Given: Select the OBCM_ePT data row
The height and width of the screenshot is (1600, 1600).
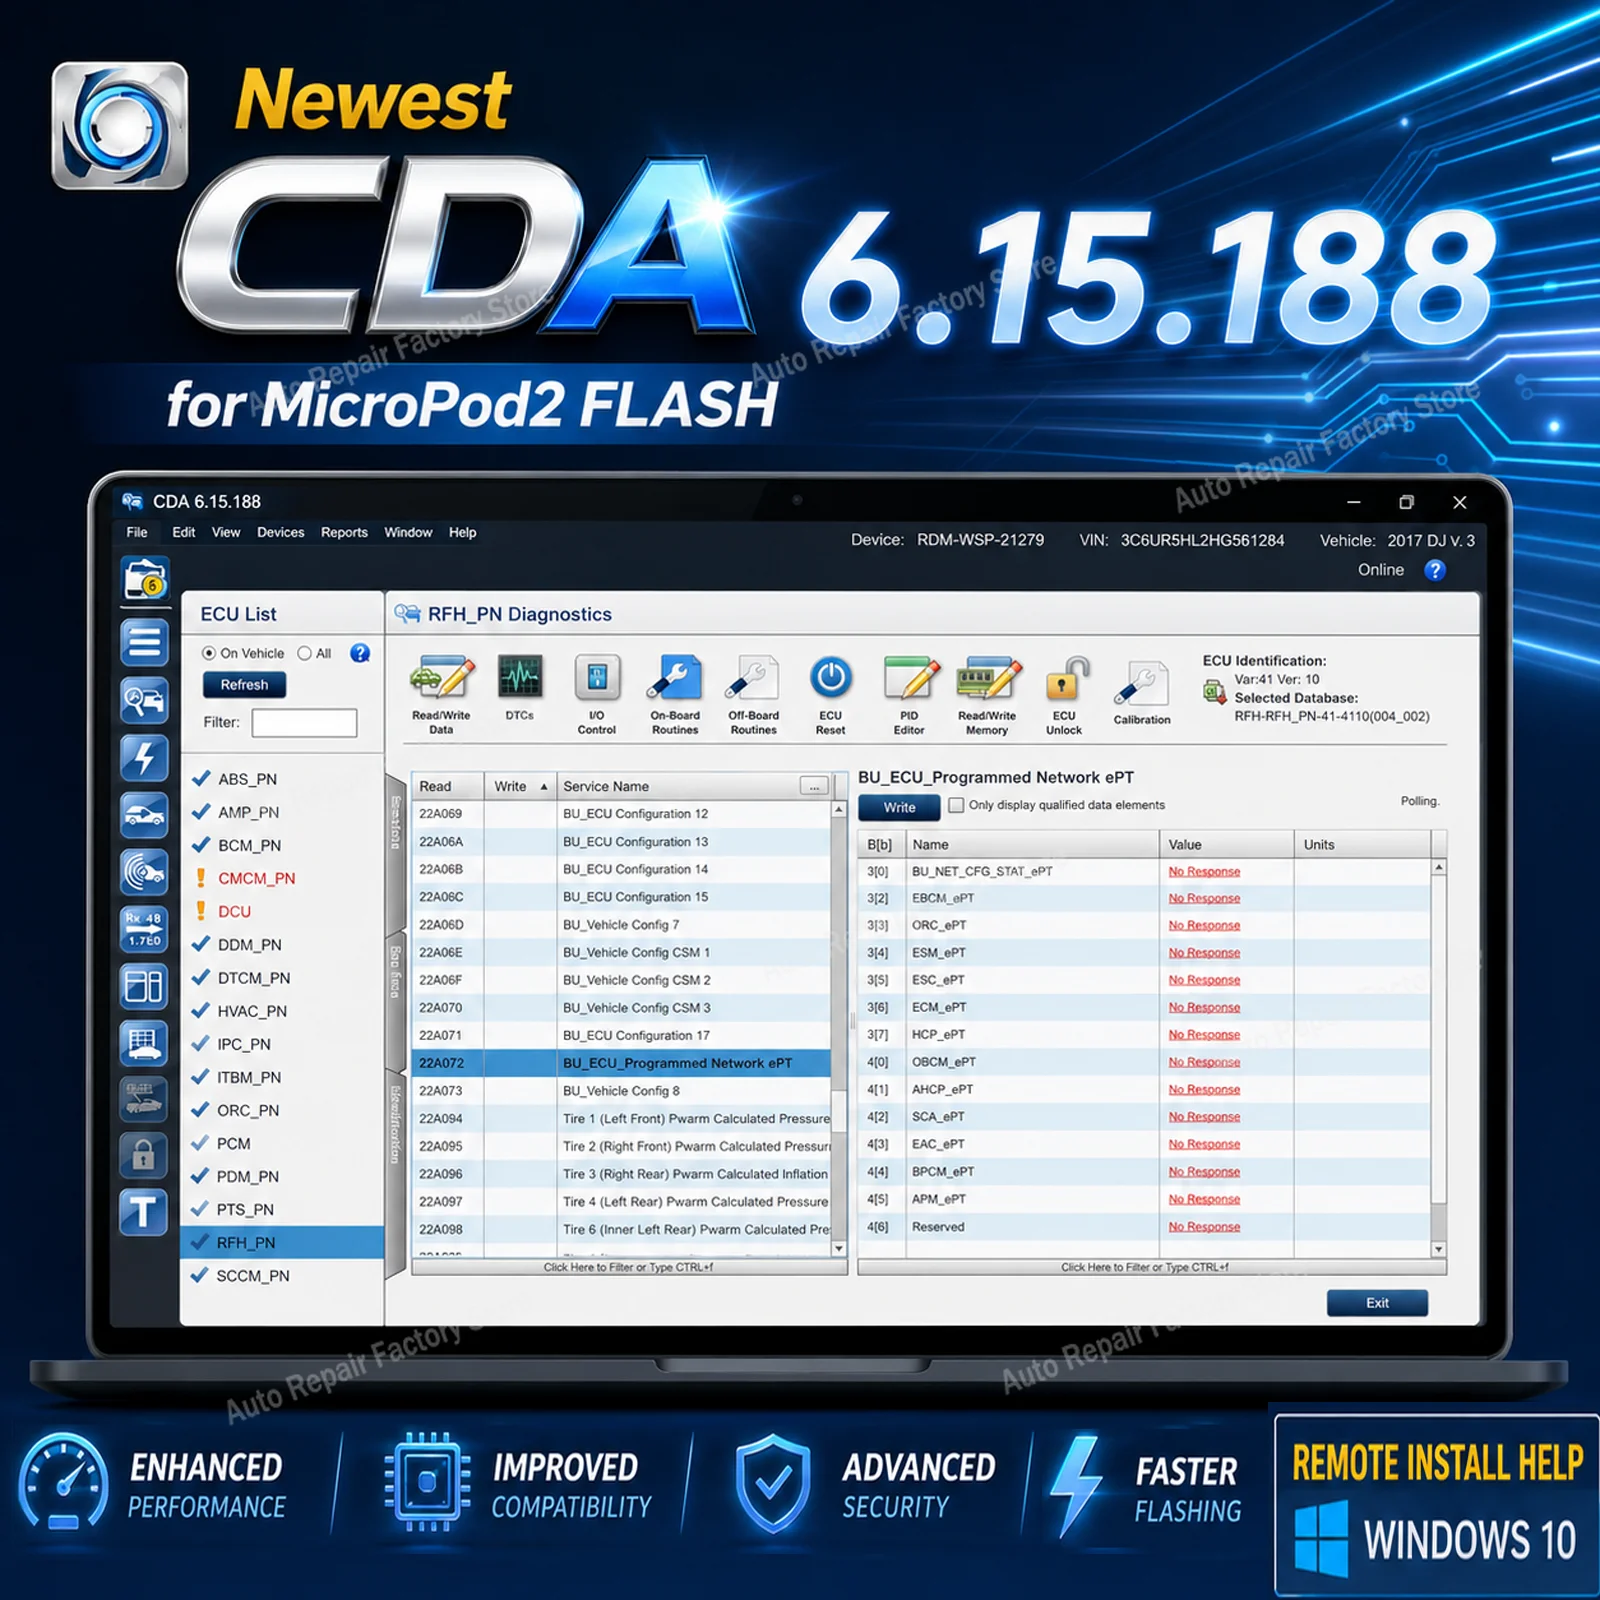Looking at the screenshot, I should click(x=1145, y=1062).
